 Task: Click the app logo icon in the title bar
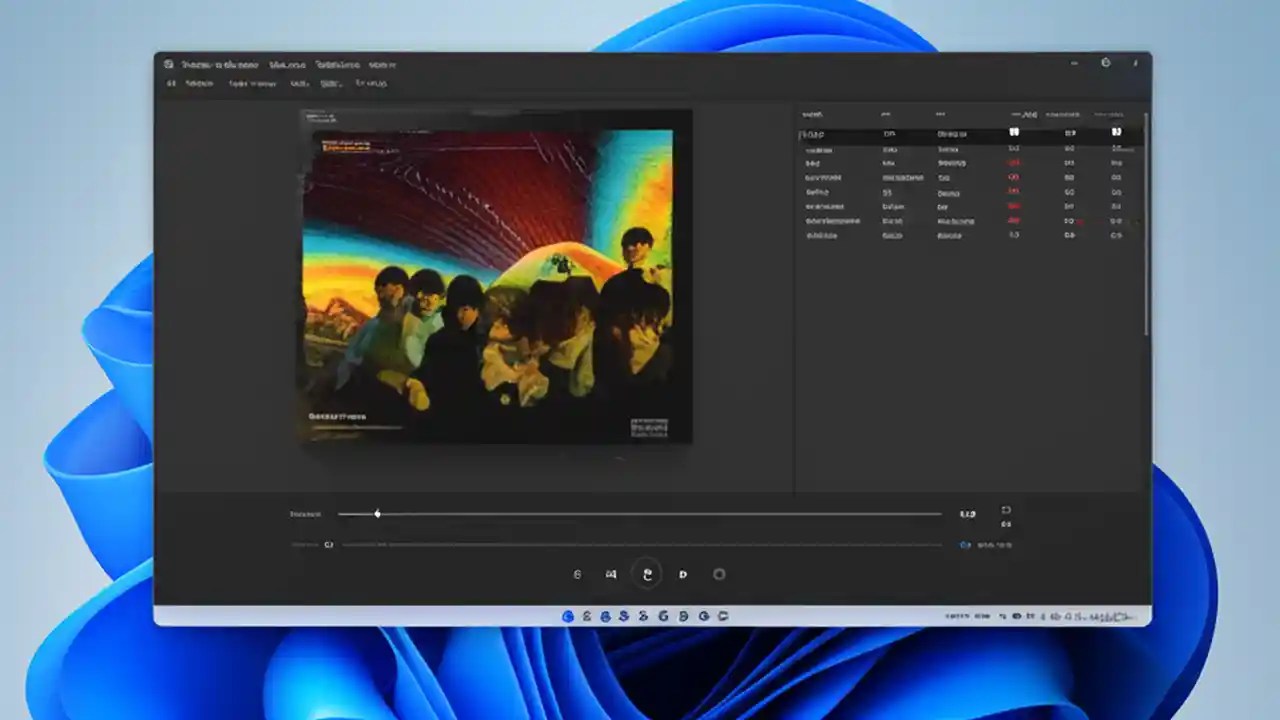pos(167,64)
